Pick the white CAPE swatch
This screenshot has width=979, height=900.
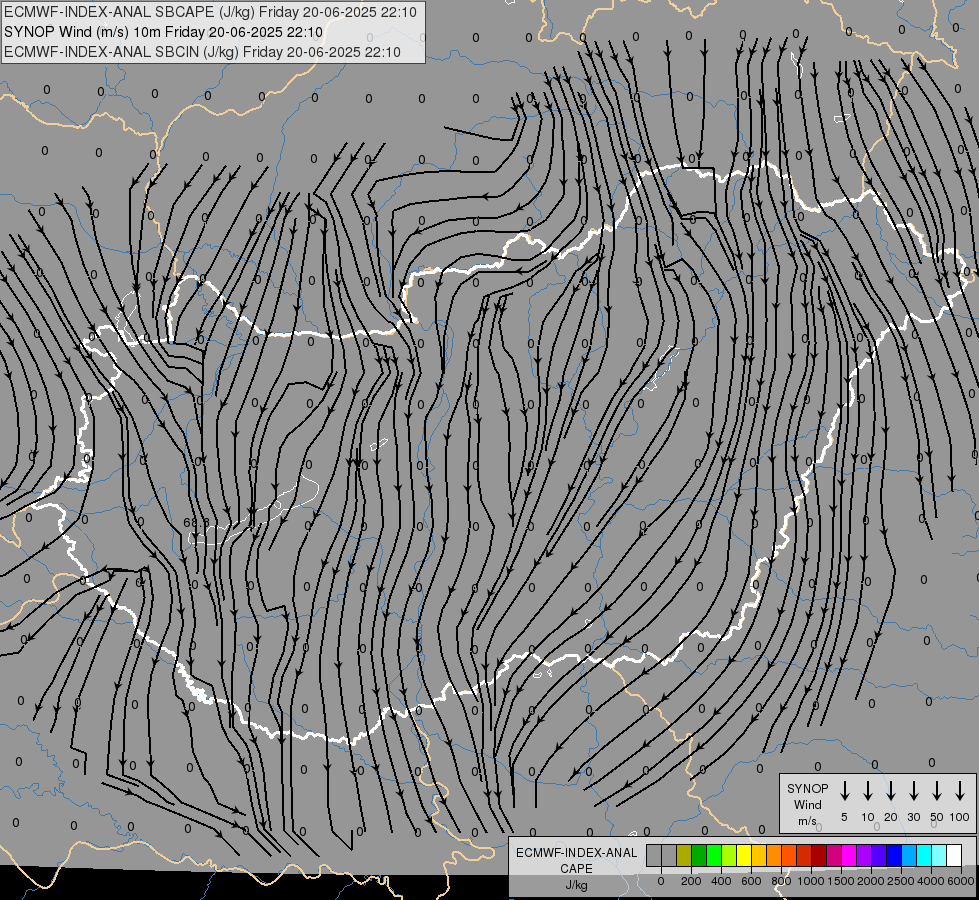tap(953, 855)
